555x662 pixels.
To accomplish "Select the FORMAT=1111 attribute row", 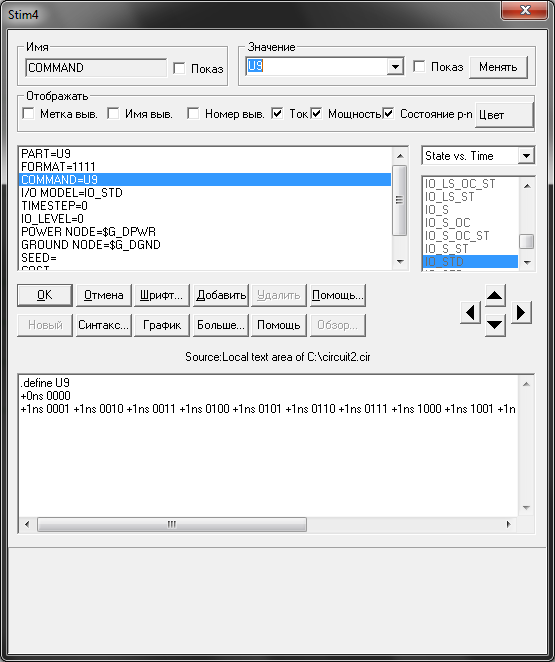I will click(205, 167).
